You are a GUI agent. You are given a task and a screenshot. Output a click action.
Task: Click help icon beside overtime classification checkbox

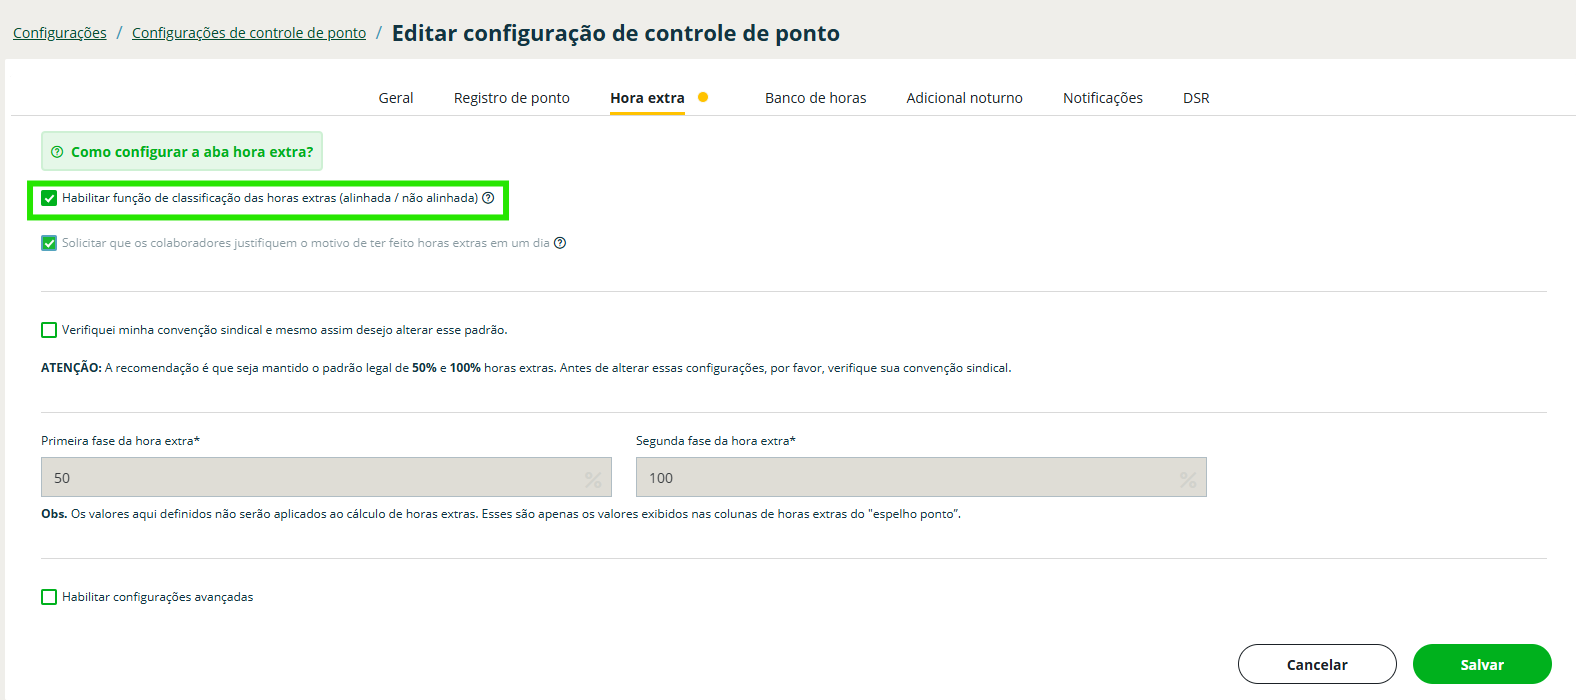[x=488, y=198]
